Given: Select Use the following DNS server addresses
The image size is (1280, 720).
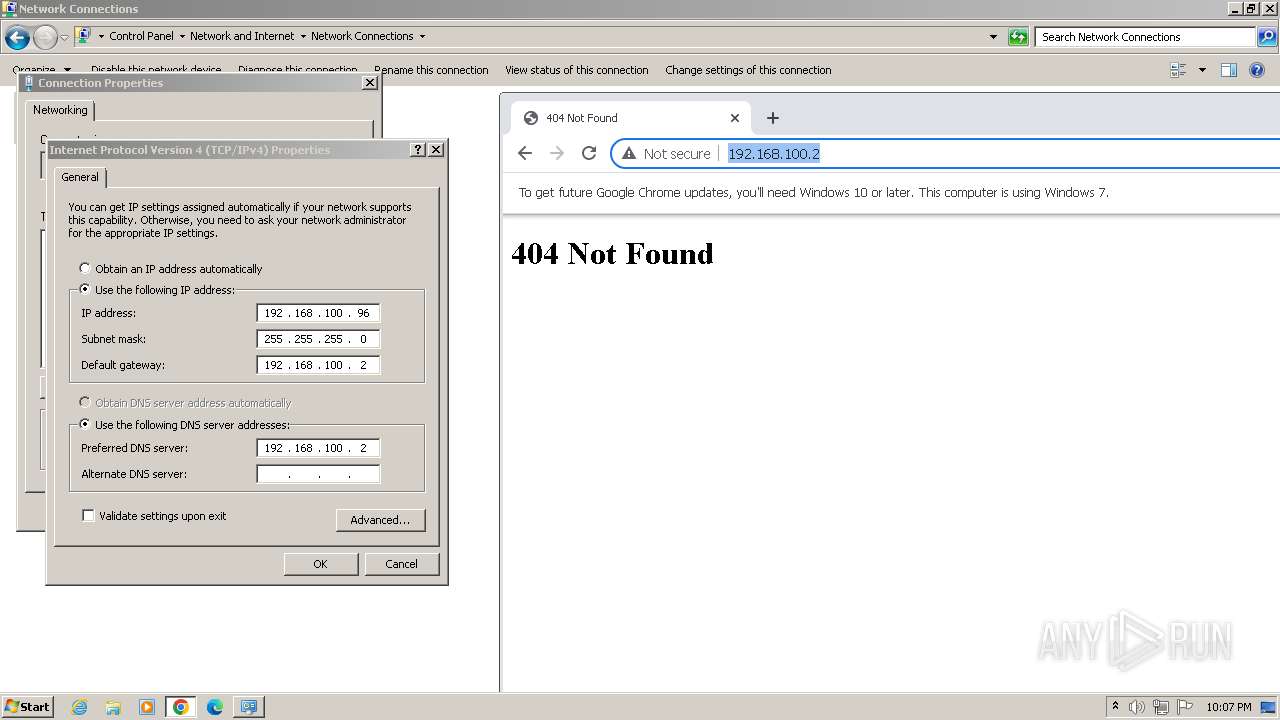Looking at the screenshot, I should point(85,425).
